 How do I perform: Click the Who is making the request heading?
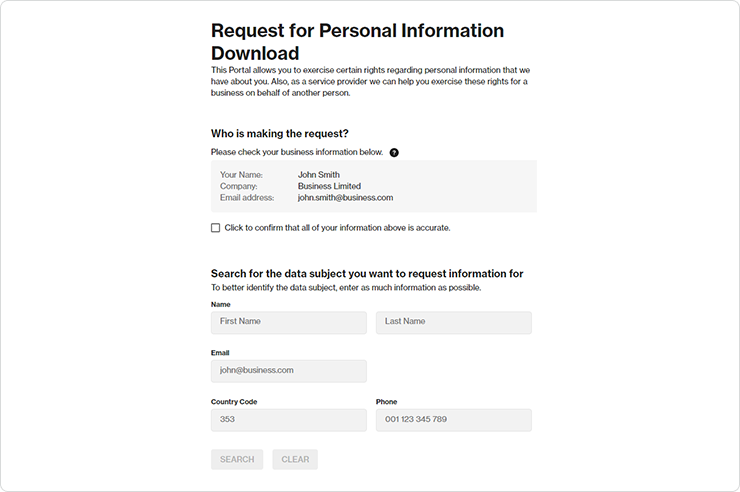(280, 133)
